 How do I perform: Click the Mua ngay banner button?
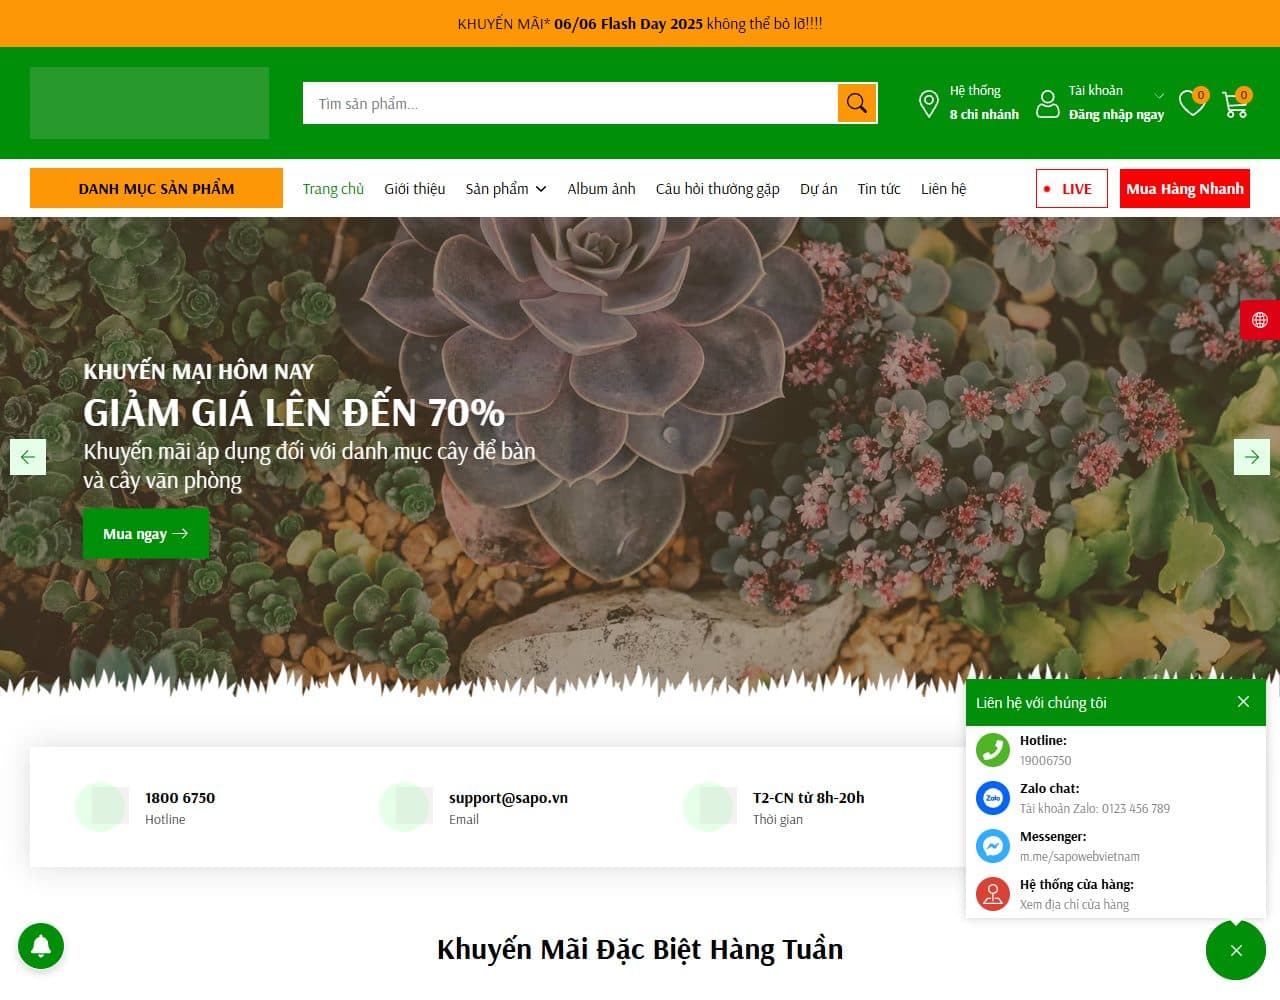click(x=146, y=533)
